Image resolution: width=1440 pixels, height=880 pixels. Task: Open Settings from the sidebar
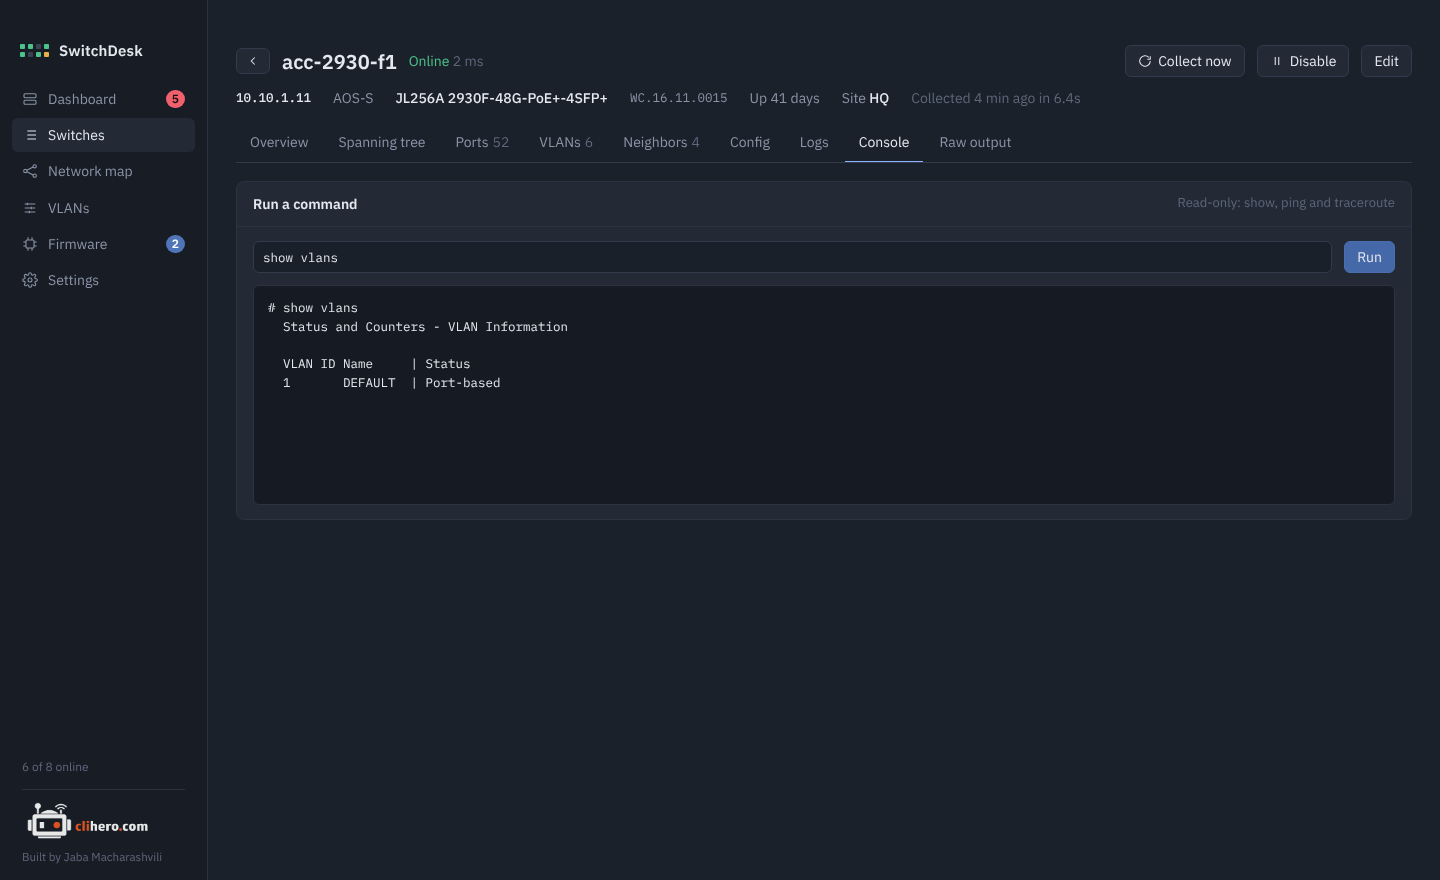tap(103, 280)
